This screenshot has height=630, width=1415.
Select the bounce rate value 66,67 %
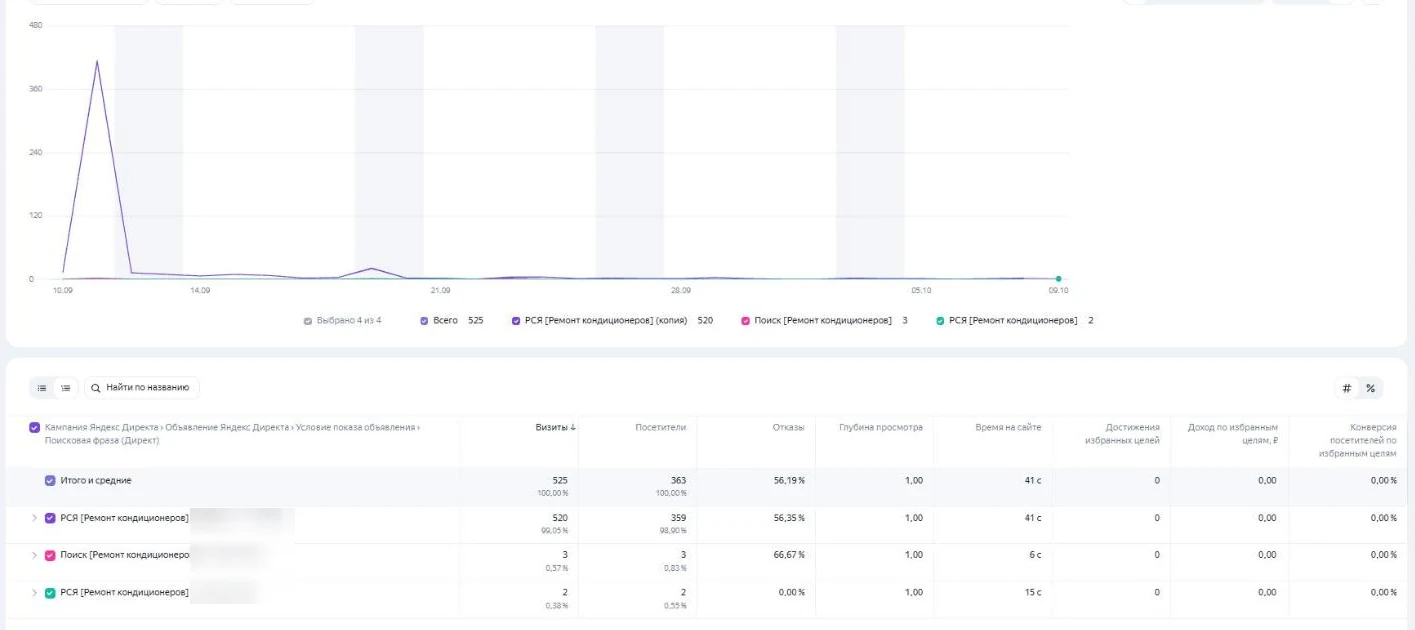(789, 555)
